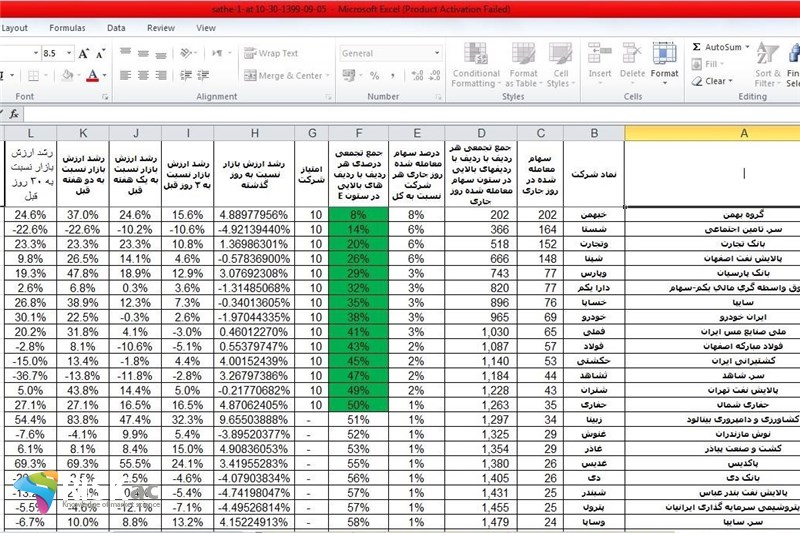Open the Formulas ribbon tab
This screenshot has height=533, width=800.
click(x=67, y=28)
